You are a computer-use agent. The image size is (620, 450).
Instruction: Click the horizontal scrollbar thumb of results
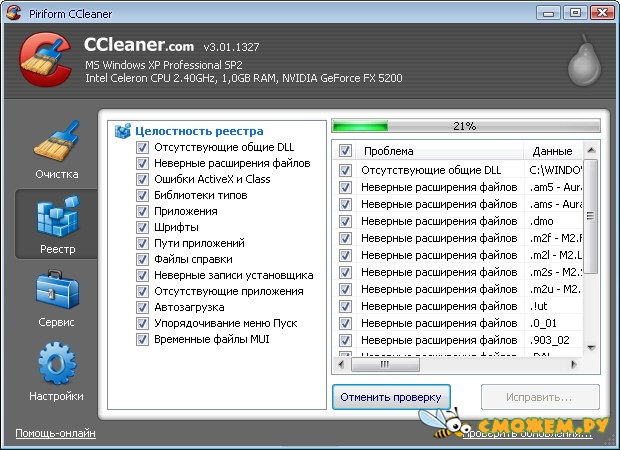[385, 364]
